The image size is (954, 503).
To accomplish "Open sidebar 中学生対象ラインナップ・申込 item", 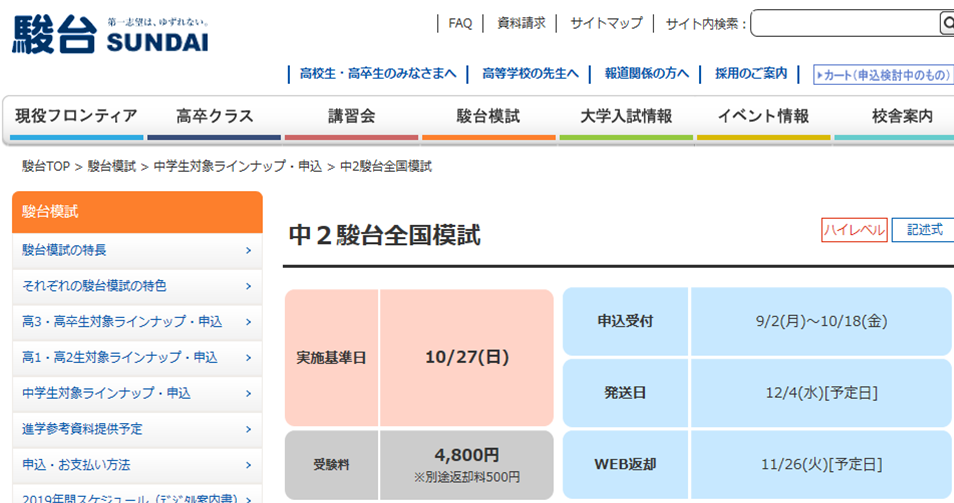I will click(138, 394).
